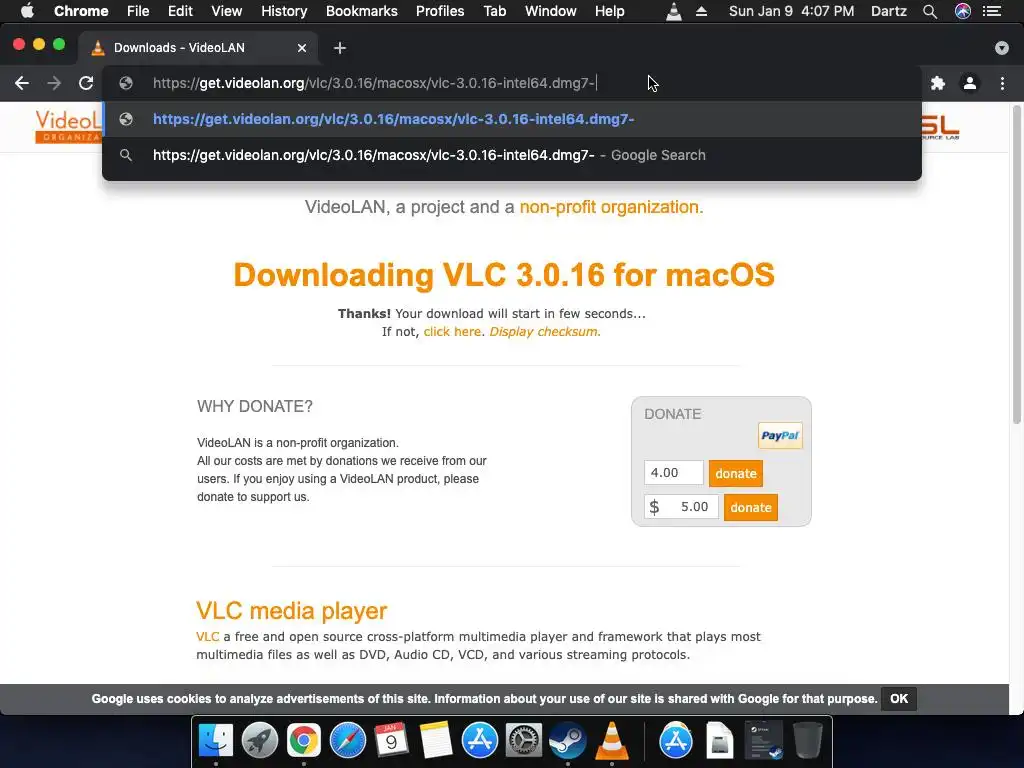Open Siri from the menu bar
This screenshot has width=1024, height=768.
tap(963, 11)
